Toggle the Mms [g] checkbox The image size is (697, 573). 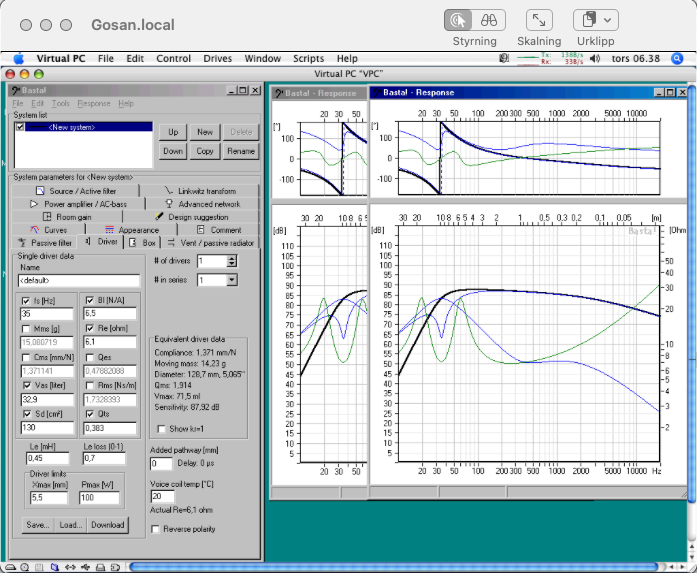26,329
